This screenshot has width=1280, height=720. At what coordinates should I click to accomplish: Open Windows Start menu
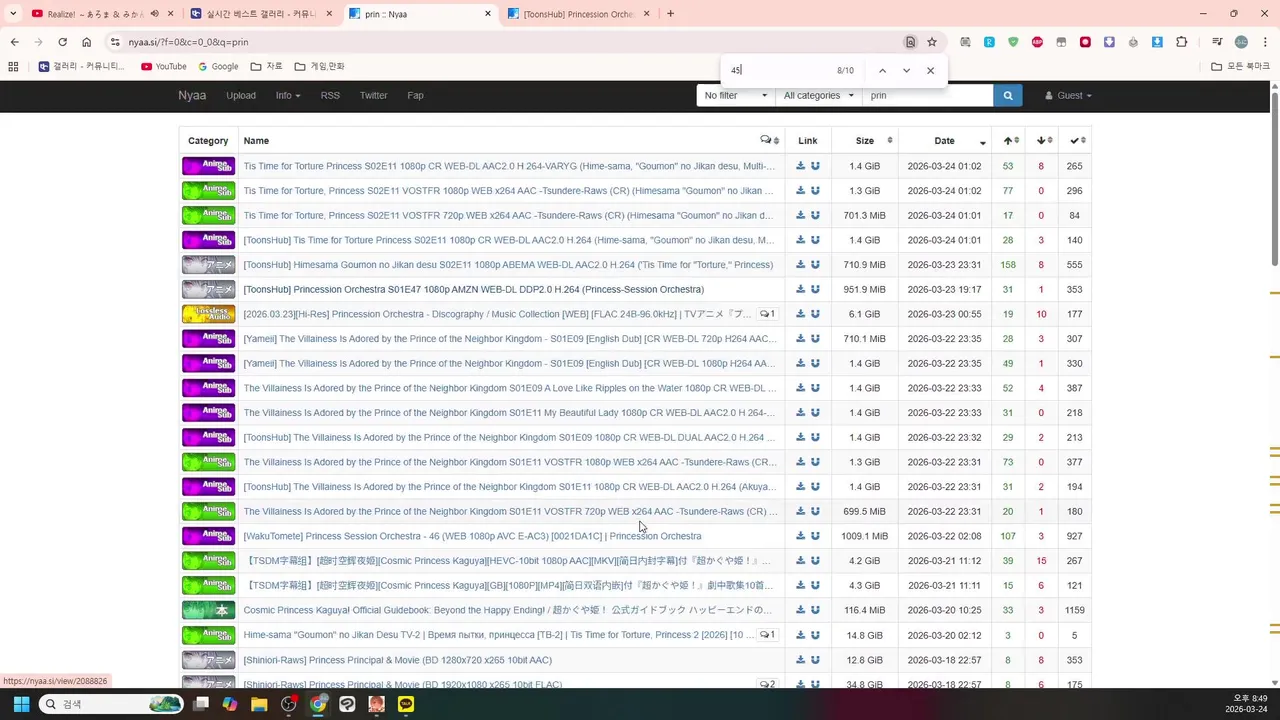[x=21, y=704]
